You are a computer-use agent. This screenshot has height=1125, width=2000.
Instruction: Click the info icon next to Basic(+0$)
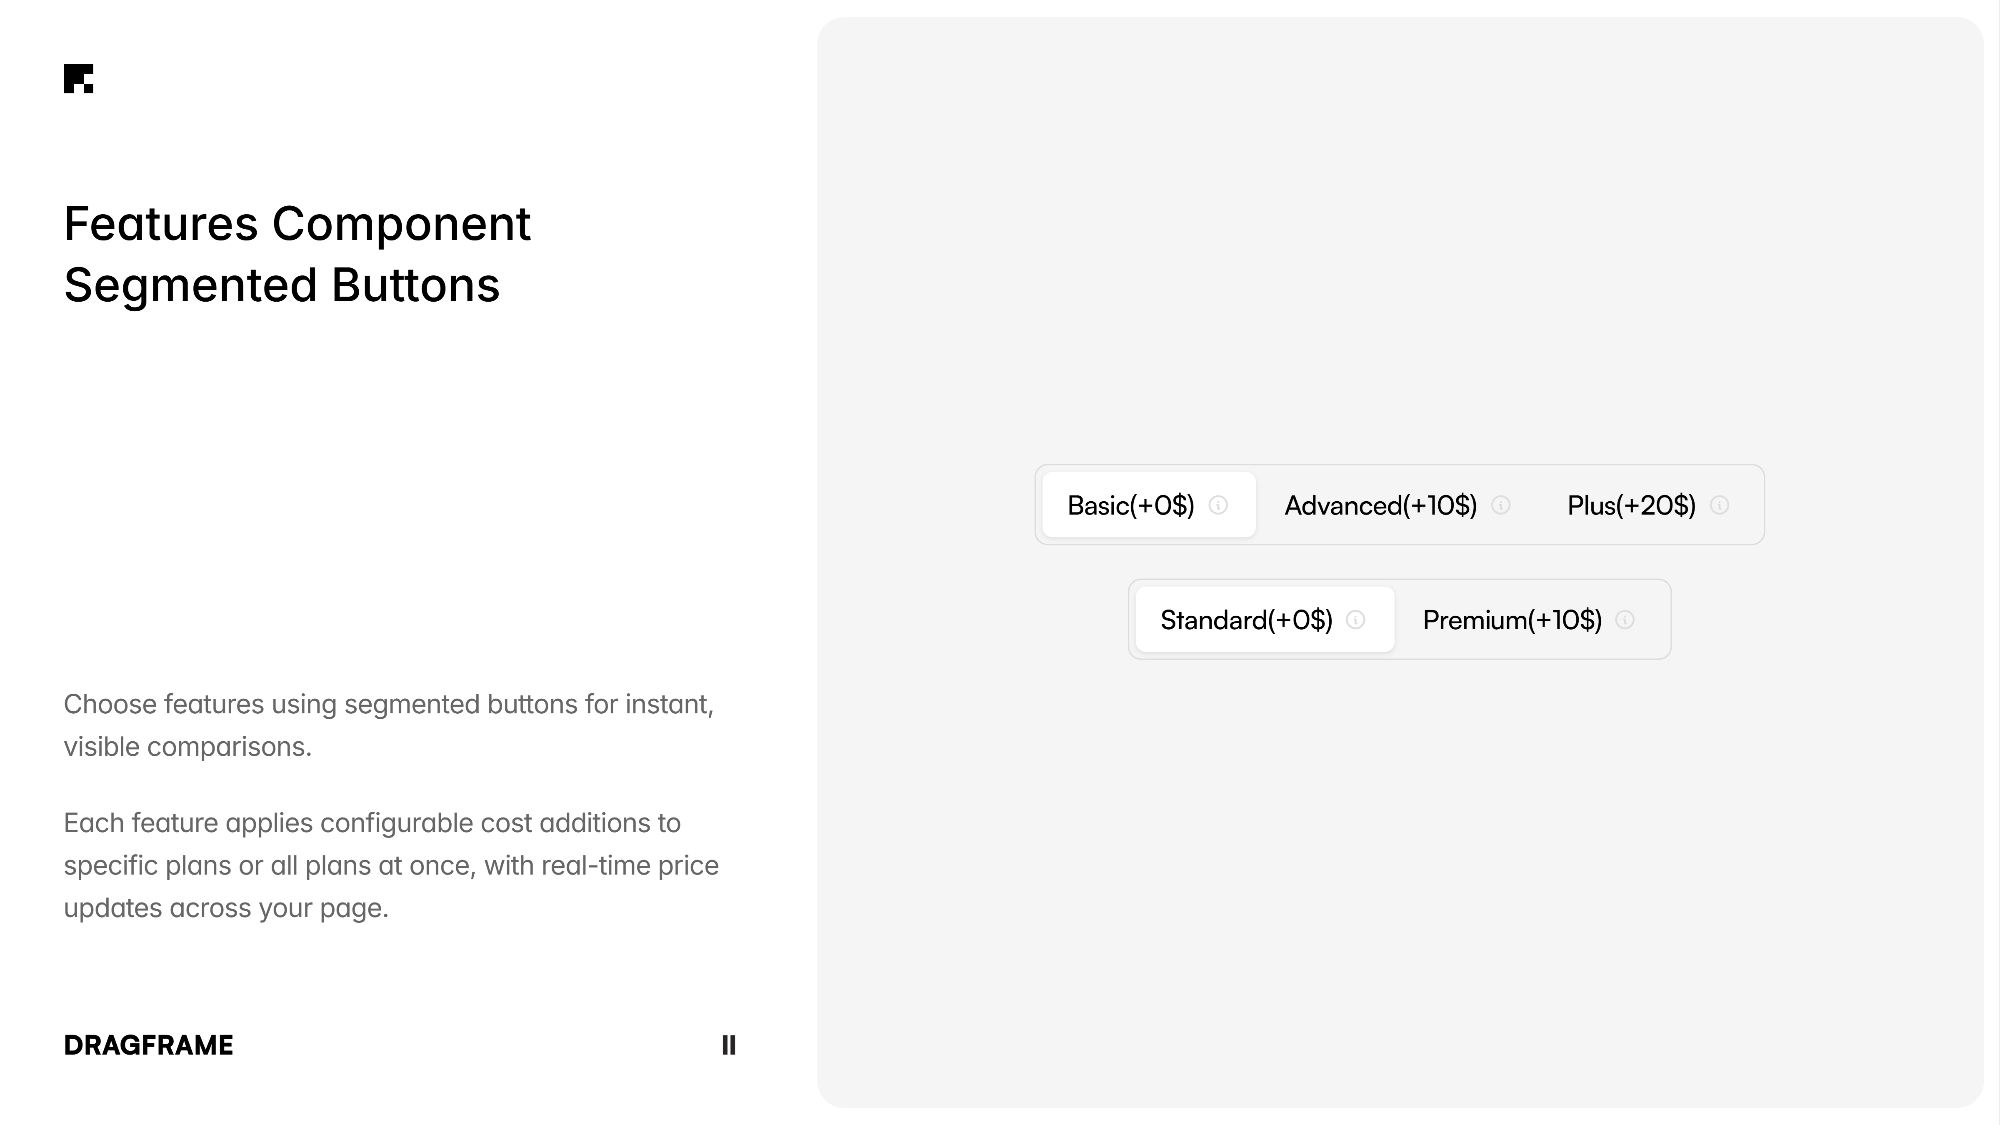pos(1218,505)
